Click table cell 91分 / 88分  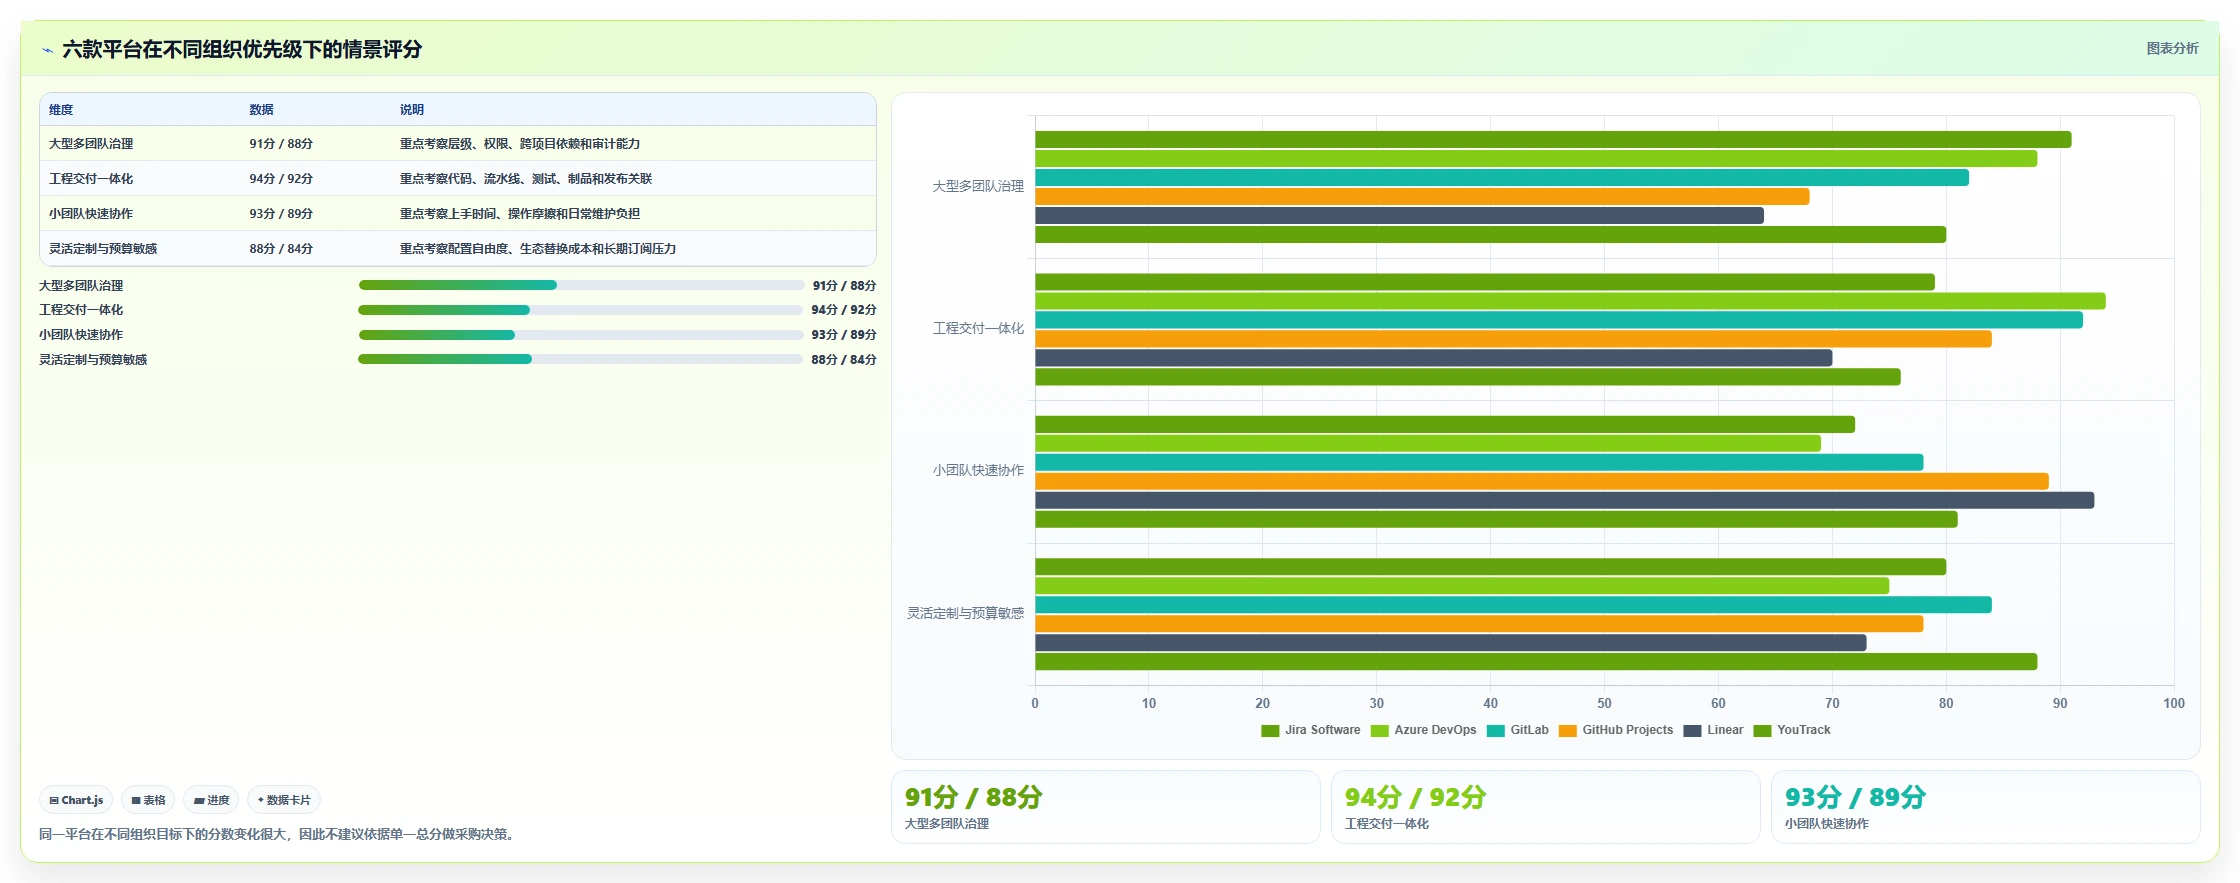(281, 144)
